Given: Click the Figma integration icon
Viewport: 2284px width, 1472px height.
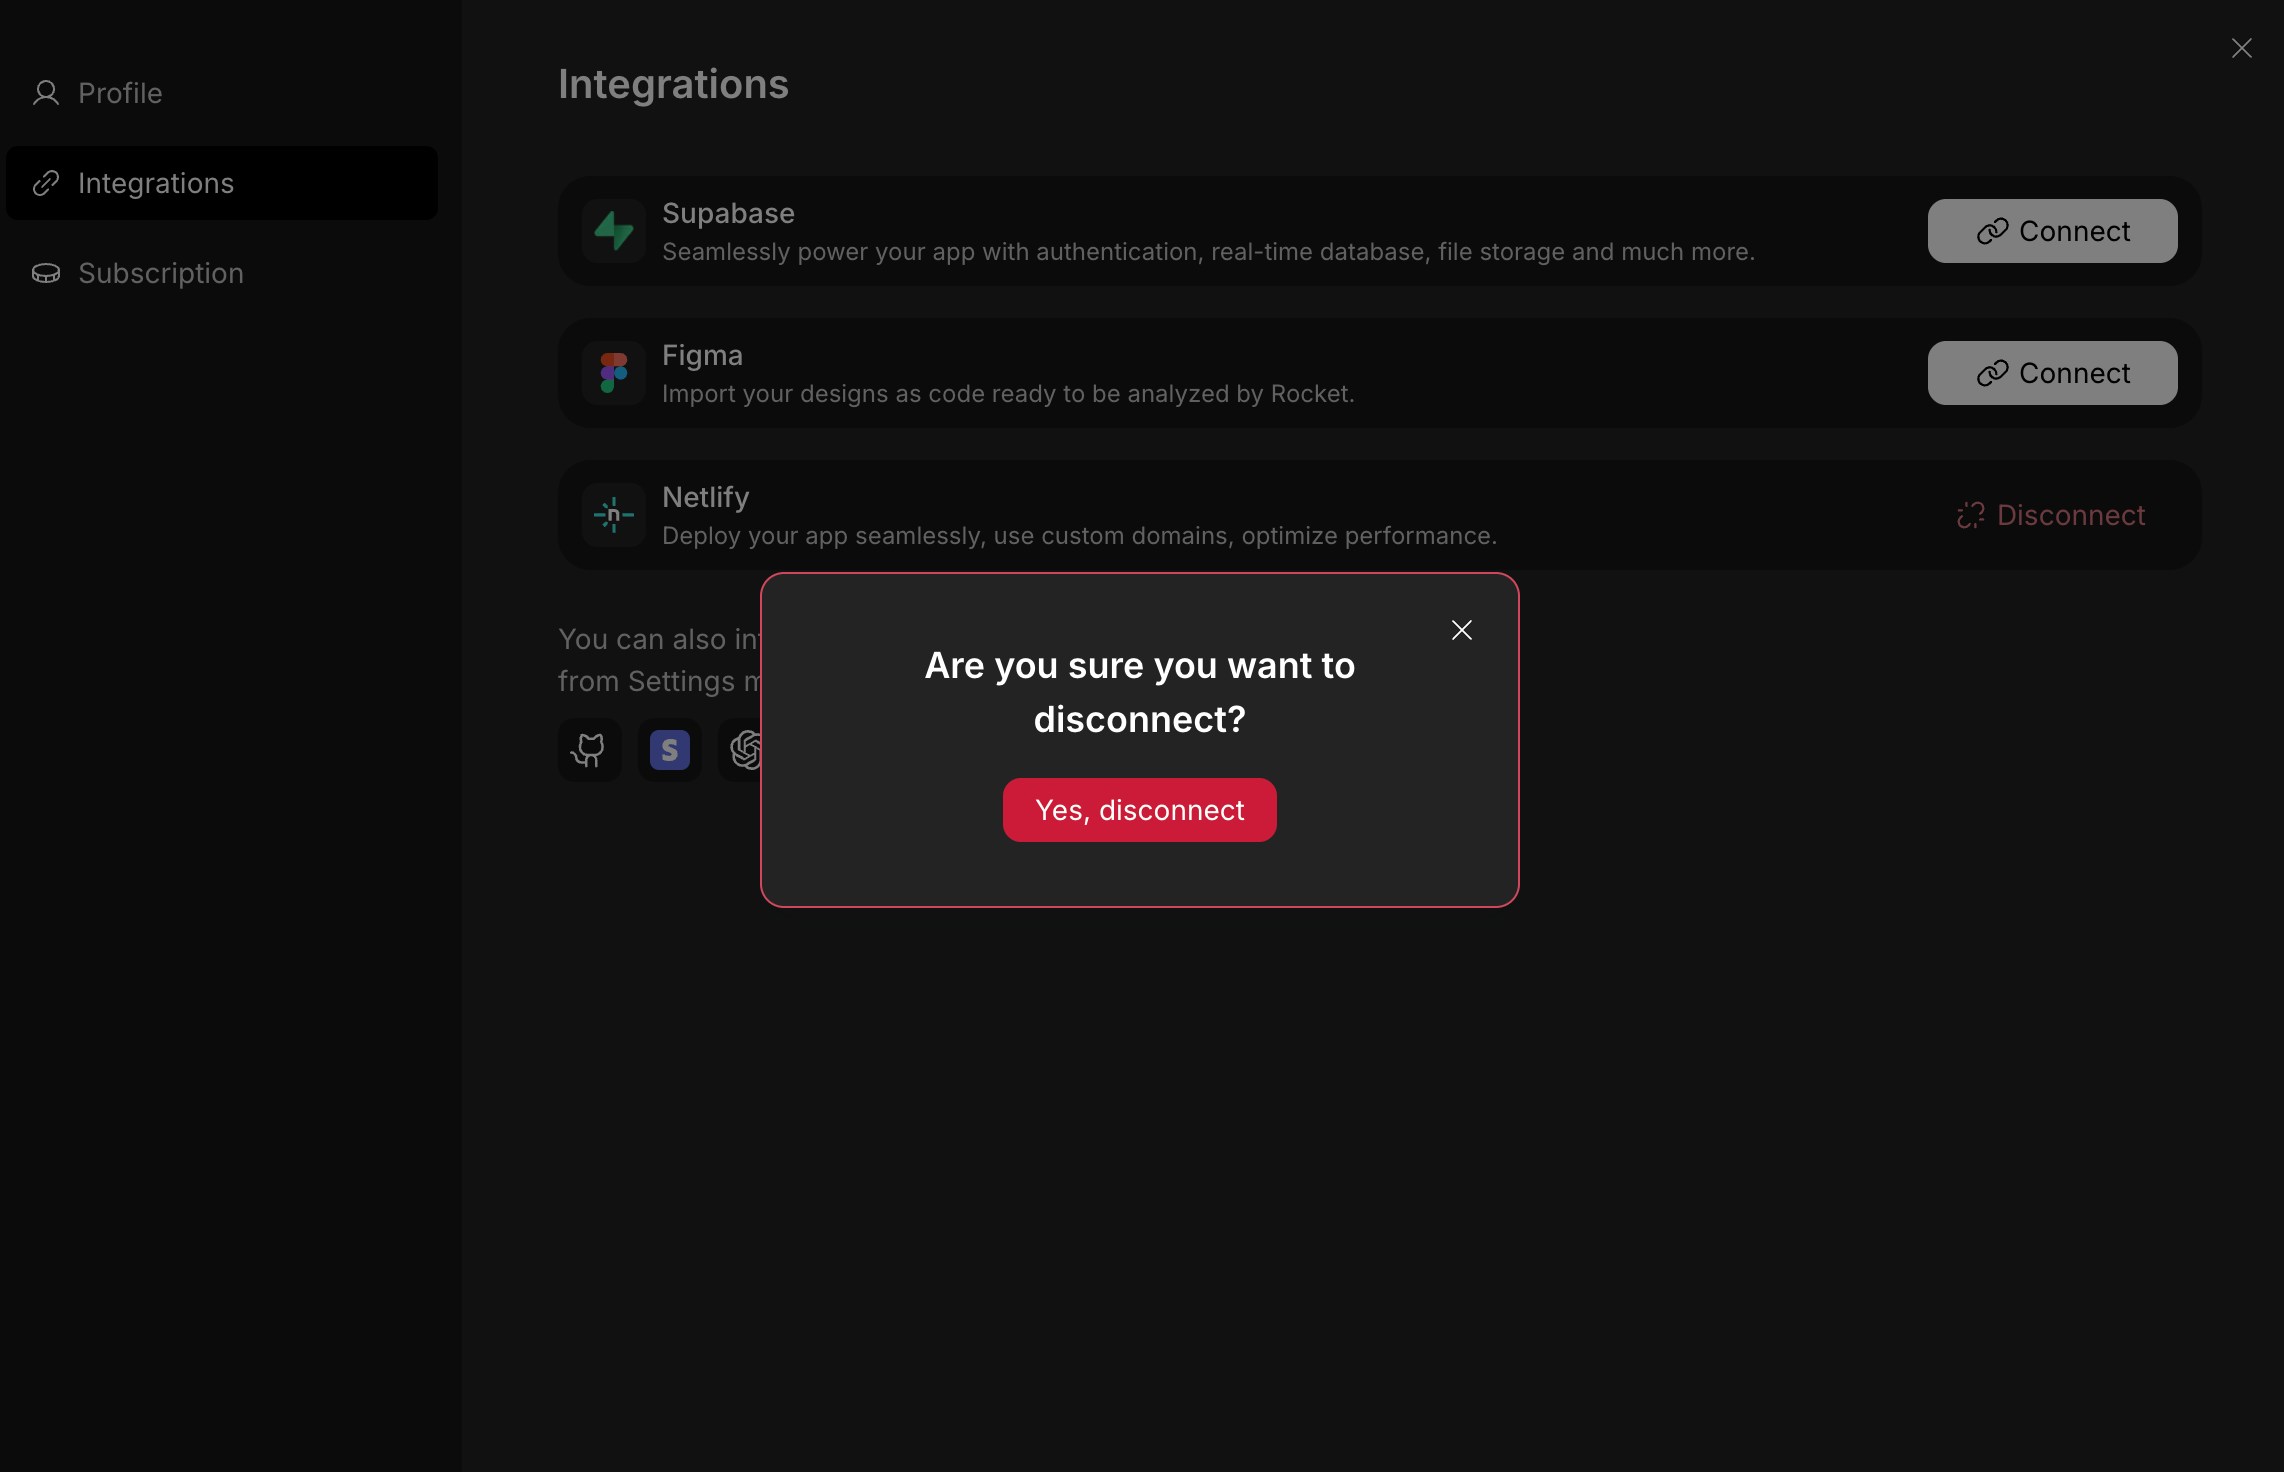Looking at the screenshot, I should [613, 373].
